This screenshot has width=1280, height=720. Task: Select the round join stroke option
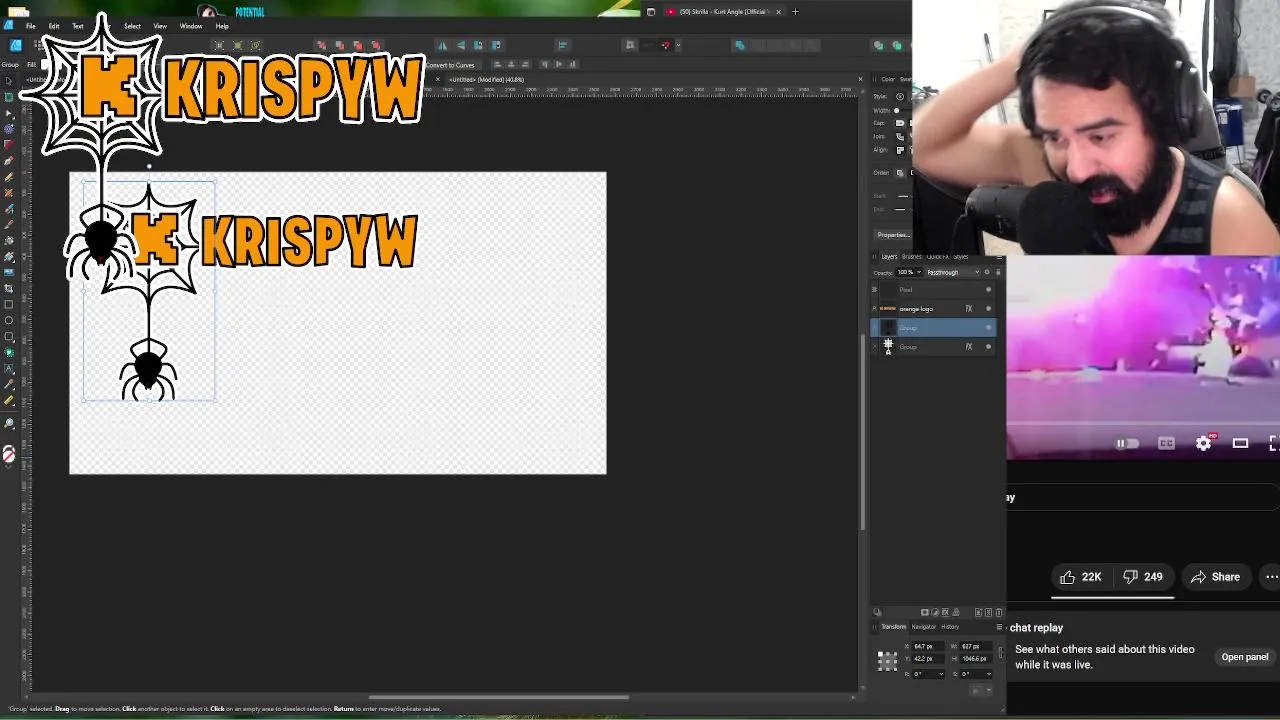[x=899, y=136]
